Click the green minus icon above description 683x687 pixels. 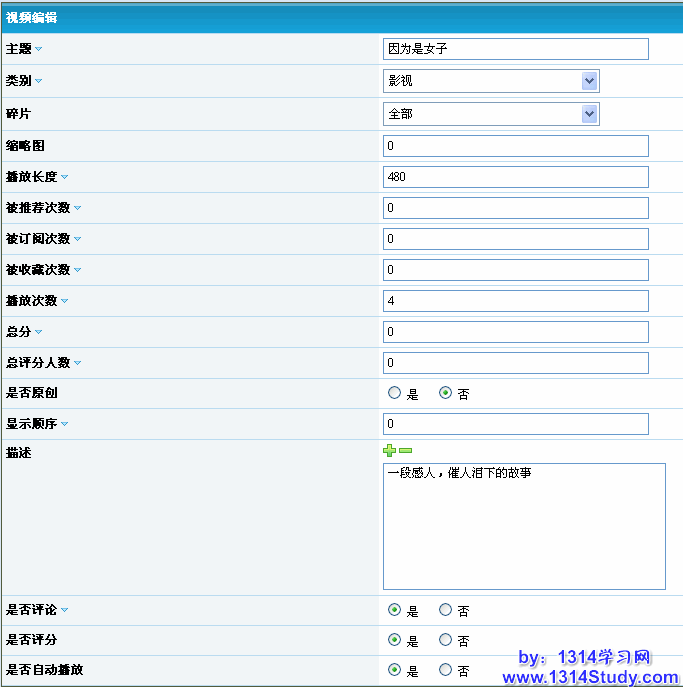point(405,452)
